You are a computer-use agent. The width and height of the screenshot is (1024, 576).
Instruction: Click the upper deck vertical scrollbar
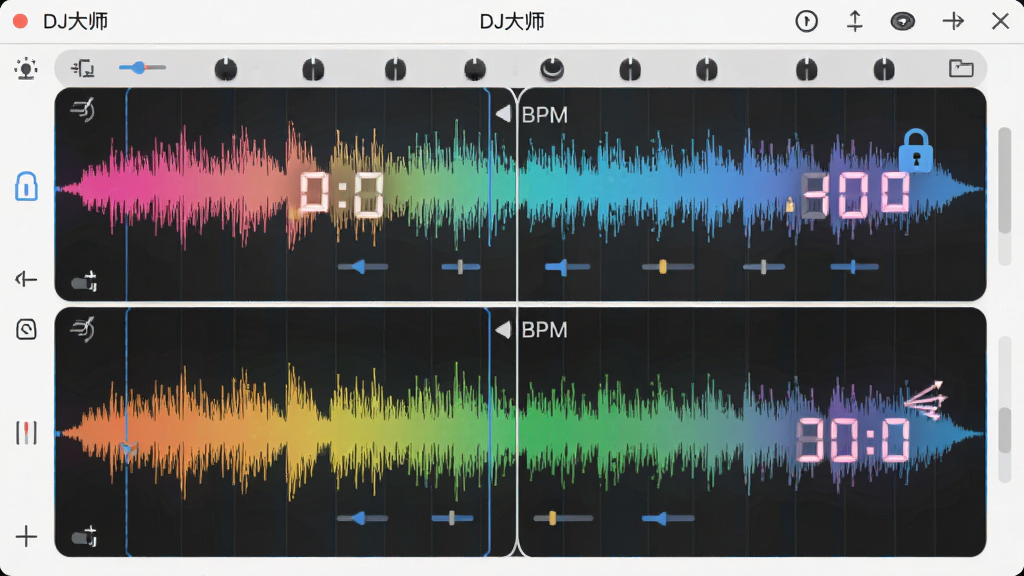click(1005, 196)
